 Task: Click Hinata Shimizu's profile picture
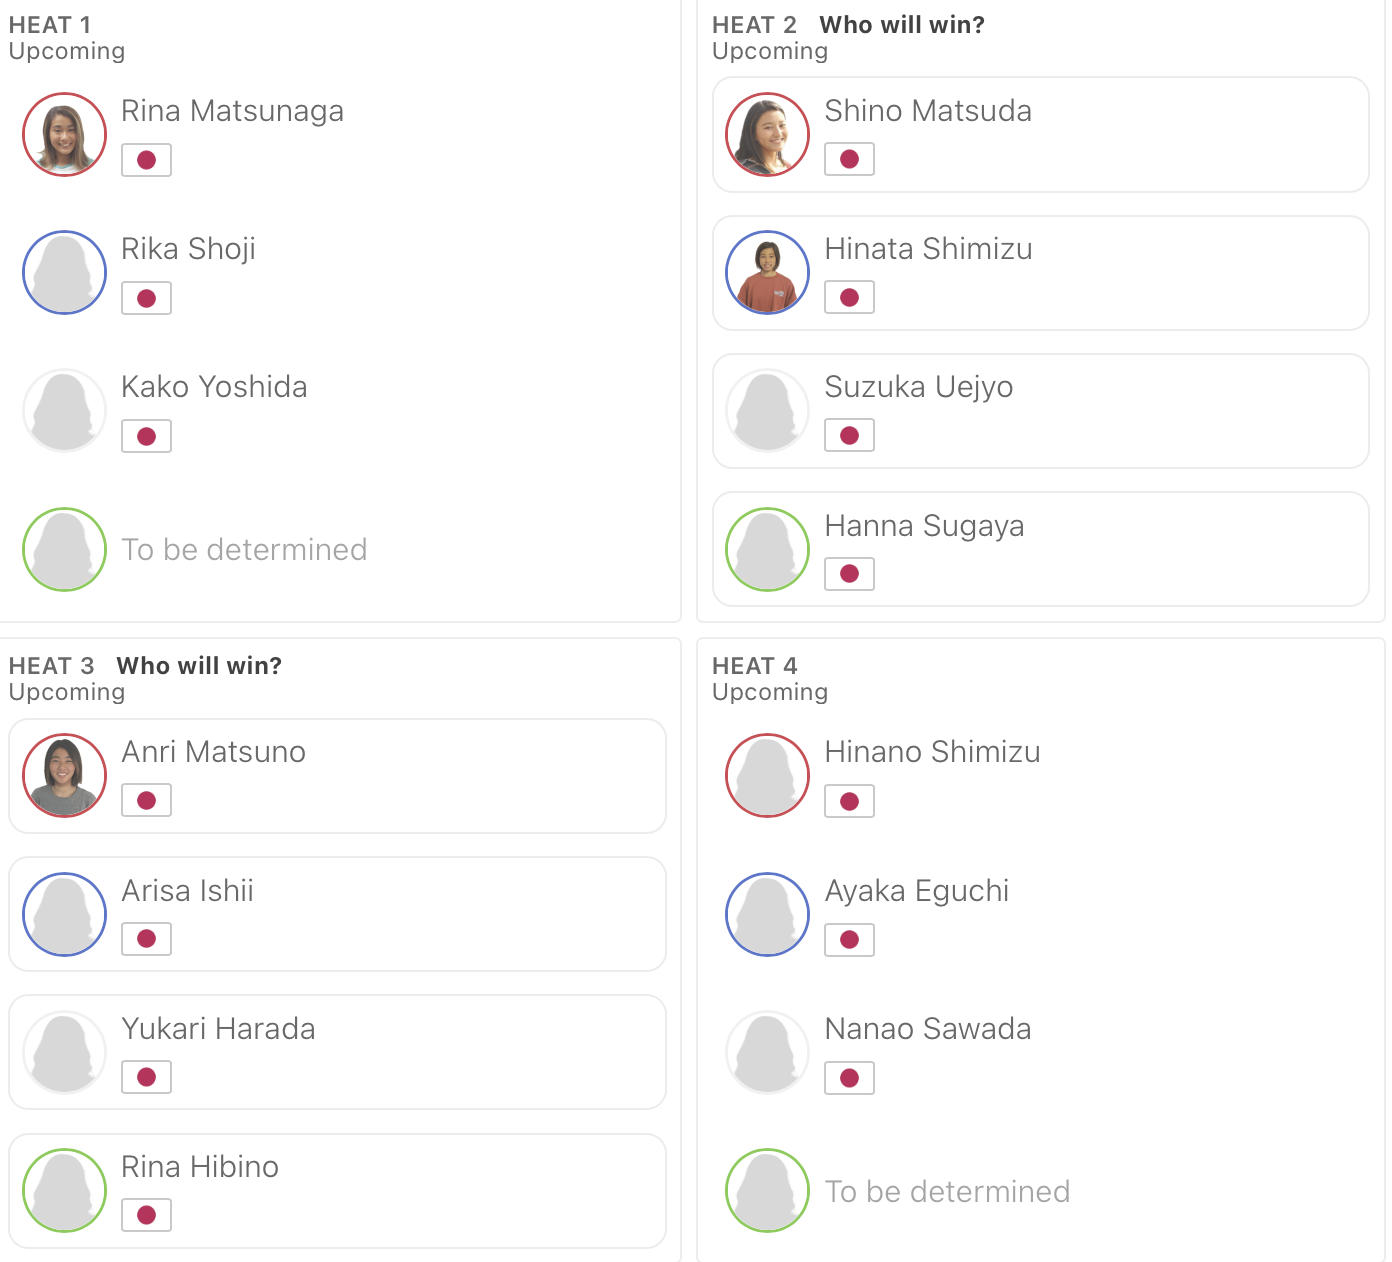(768, 273)
